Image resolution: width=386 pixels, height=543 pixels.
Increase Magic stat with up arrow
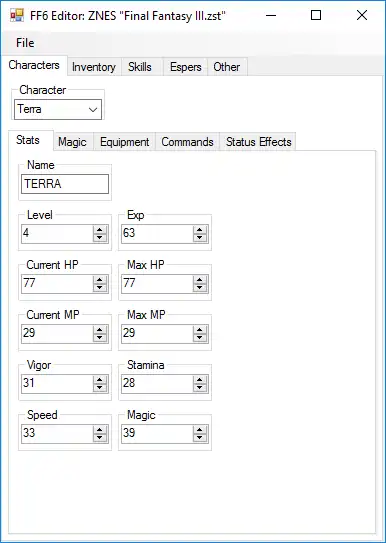click(200, 429)
